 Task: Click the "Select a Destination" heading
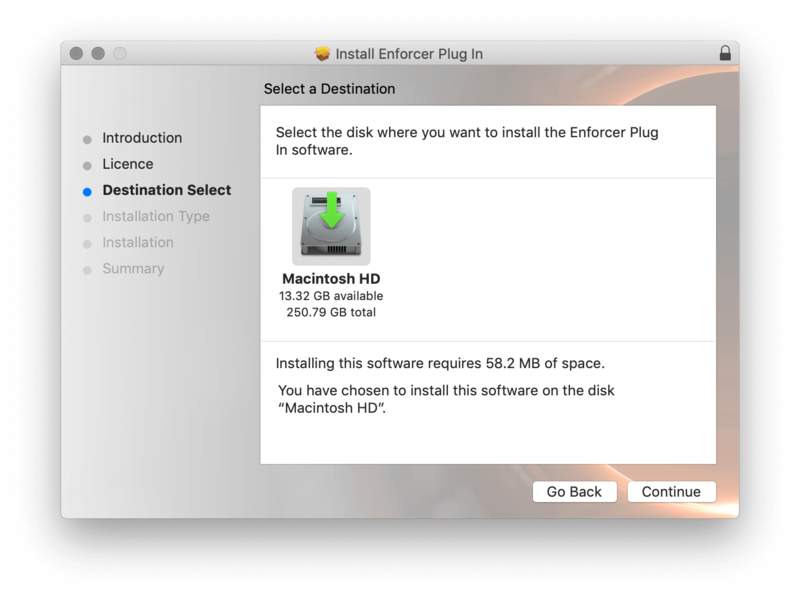(x=329, y=89)
